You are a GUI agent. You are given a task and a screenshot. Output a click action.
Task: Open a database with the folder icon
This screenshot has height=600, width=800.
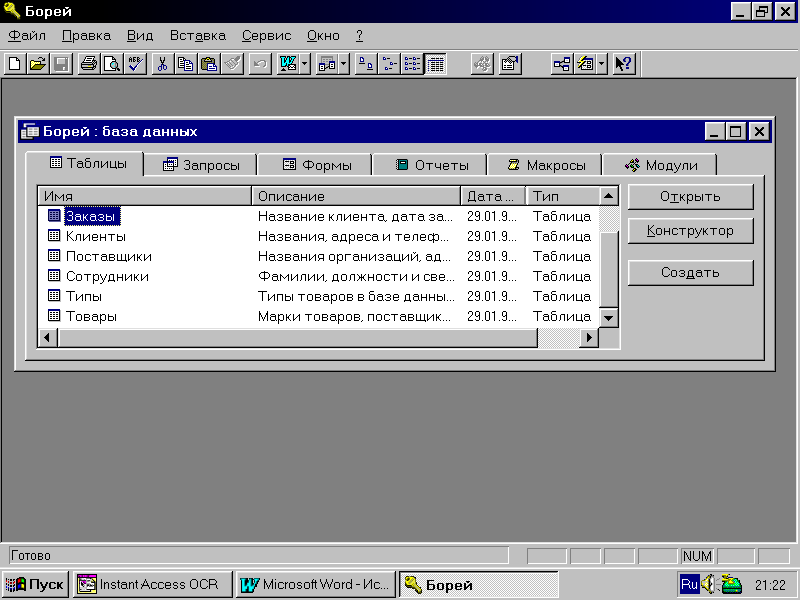pyautogui.click(x=38, y=64)
